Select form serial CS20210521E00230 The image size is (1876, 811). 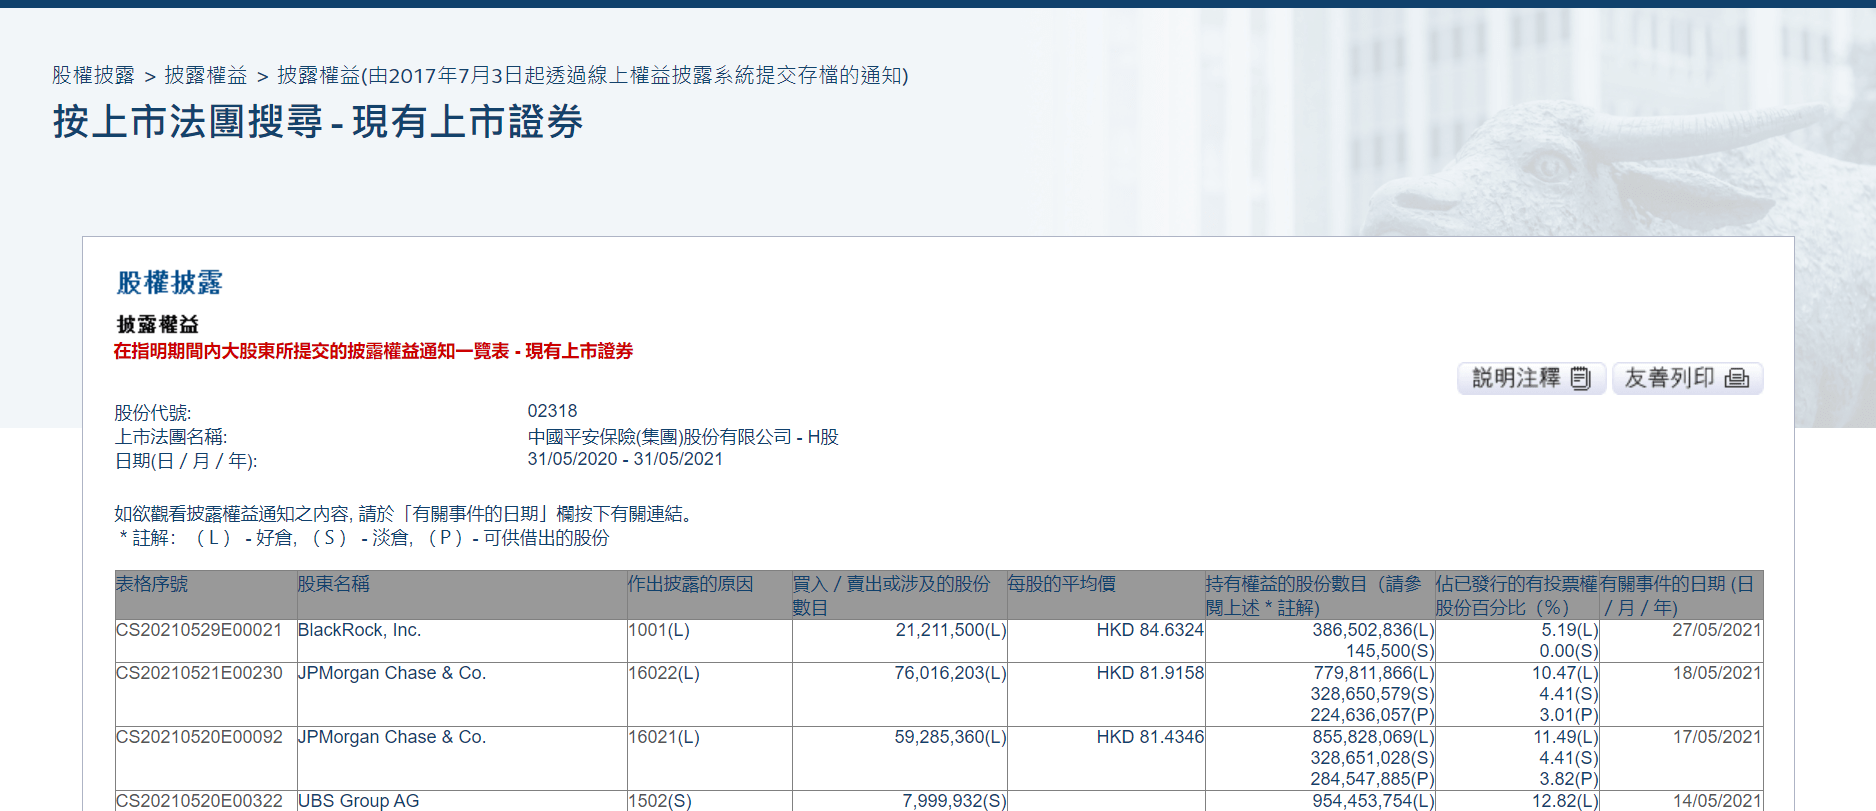point(199,673)
